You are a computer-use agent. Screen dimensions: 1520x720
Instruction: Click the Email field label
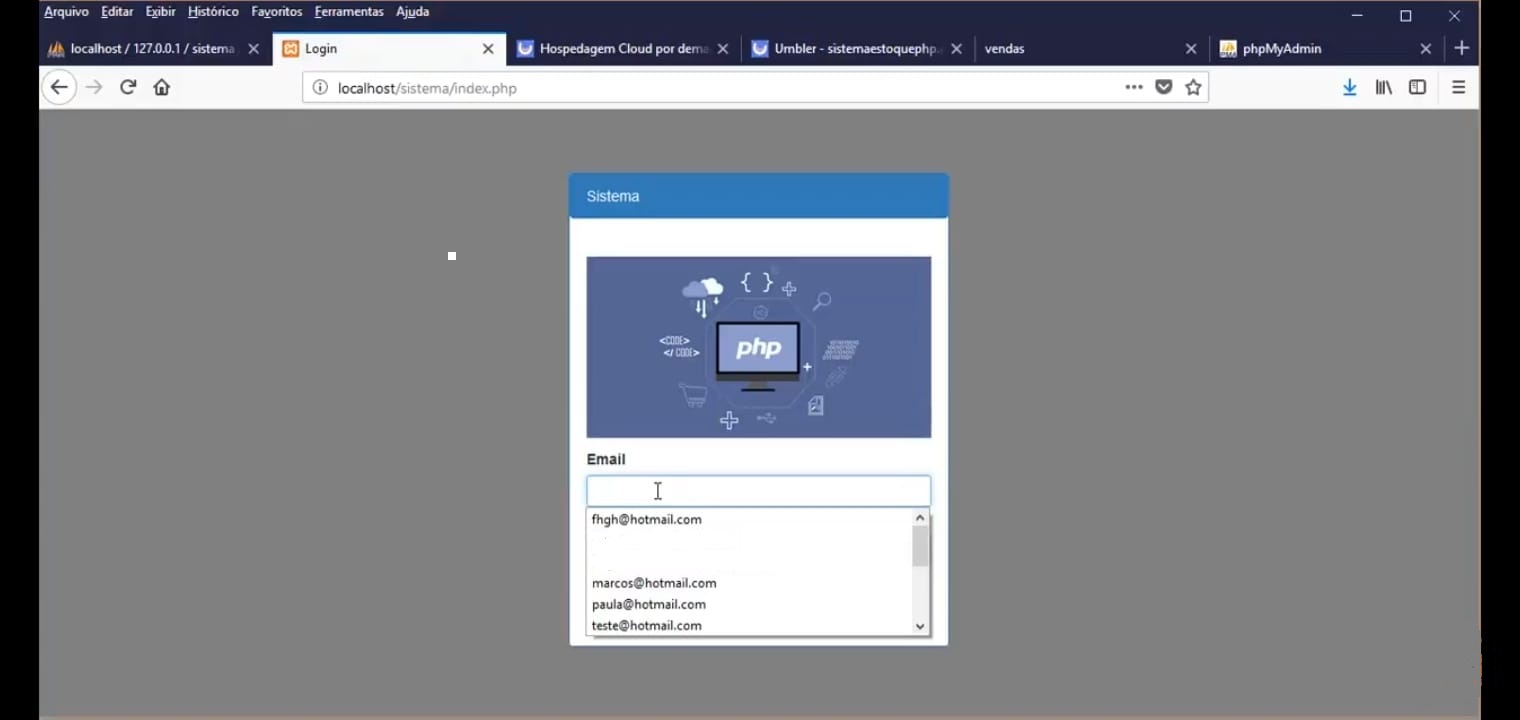[x=606, y=459]
